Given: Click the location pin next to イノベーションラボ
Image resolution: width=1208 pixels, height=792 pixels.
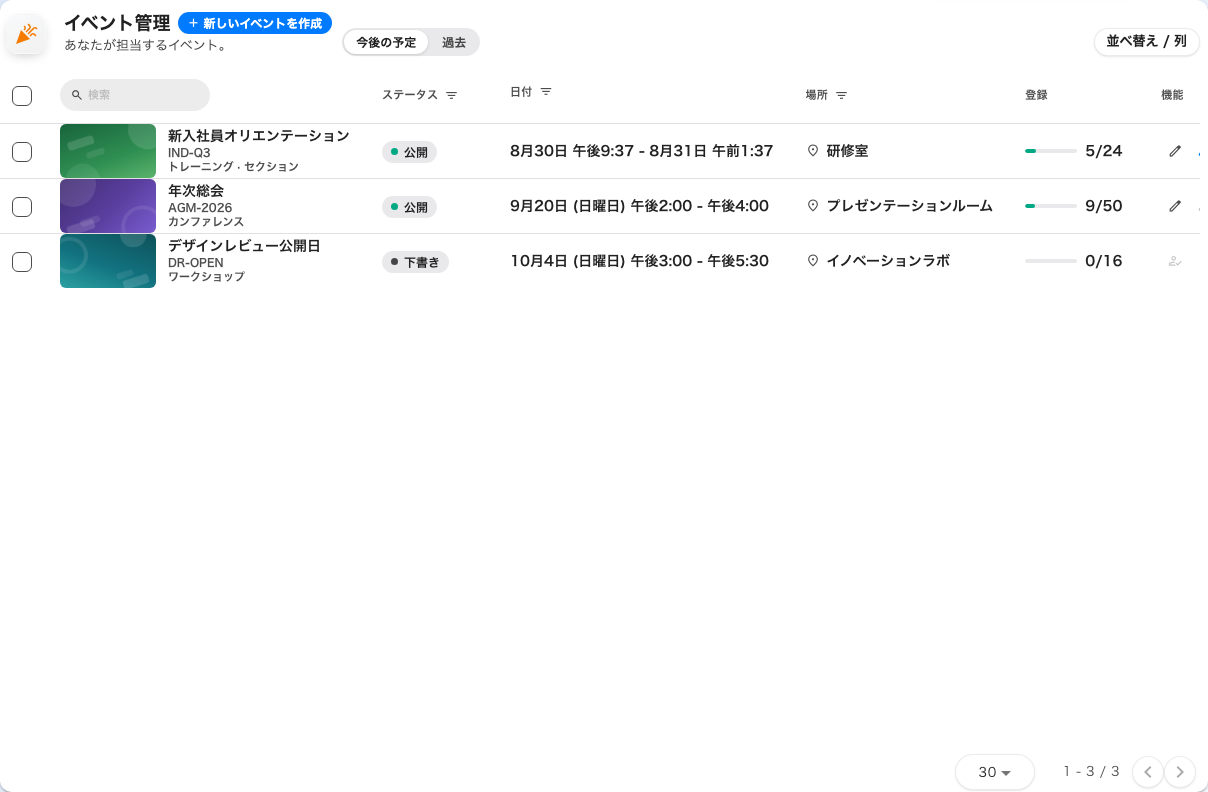Looking at the screenshot, I should coord(813,261).
